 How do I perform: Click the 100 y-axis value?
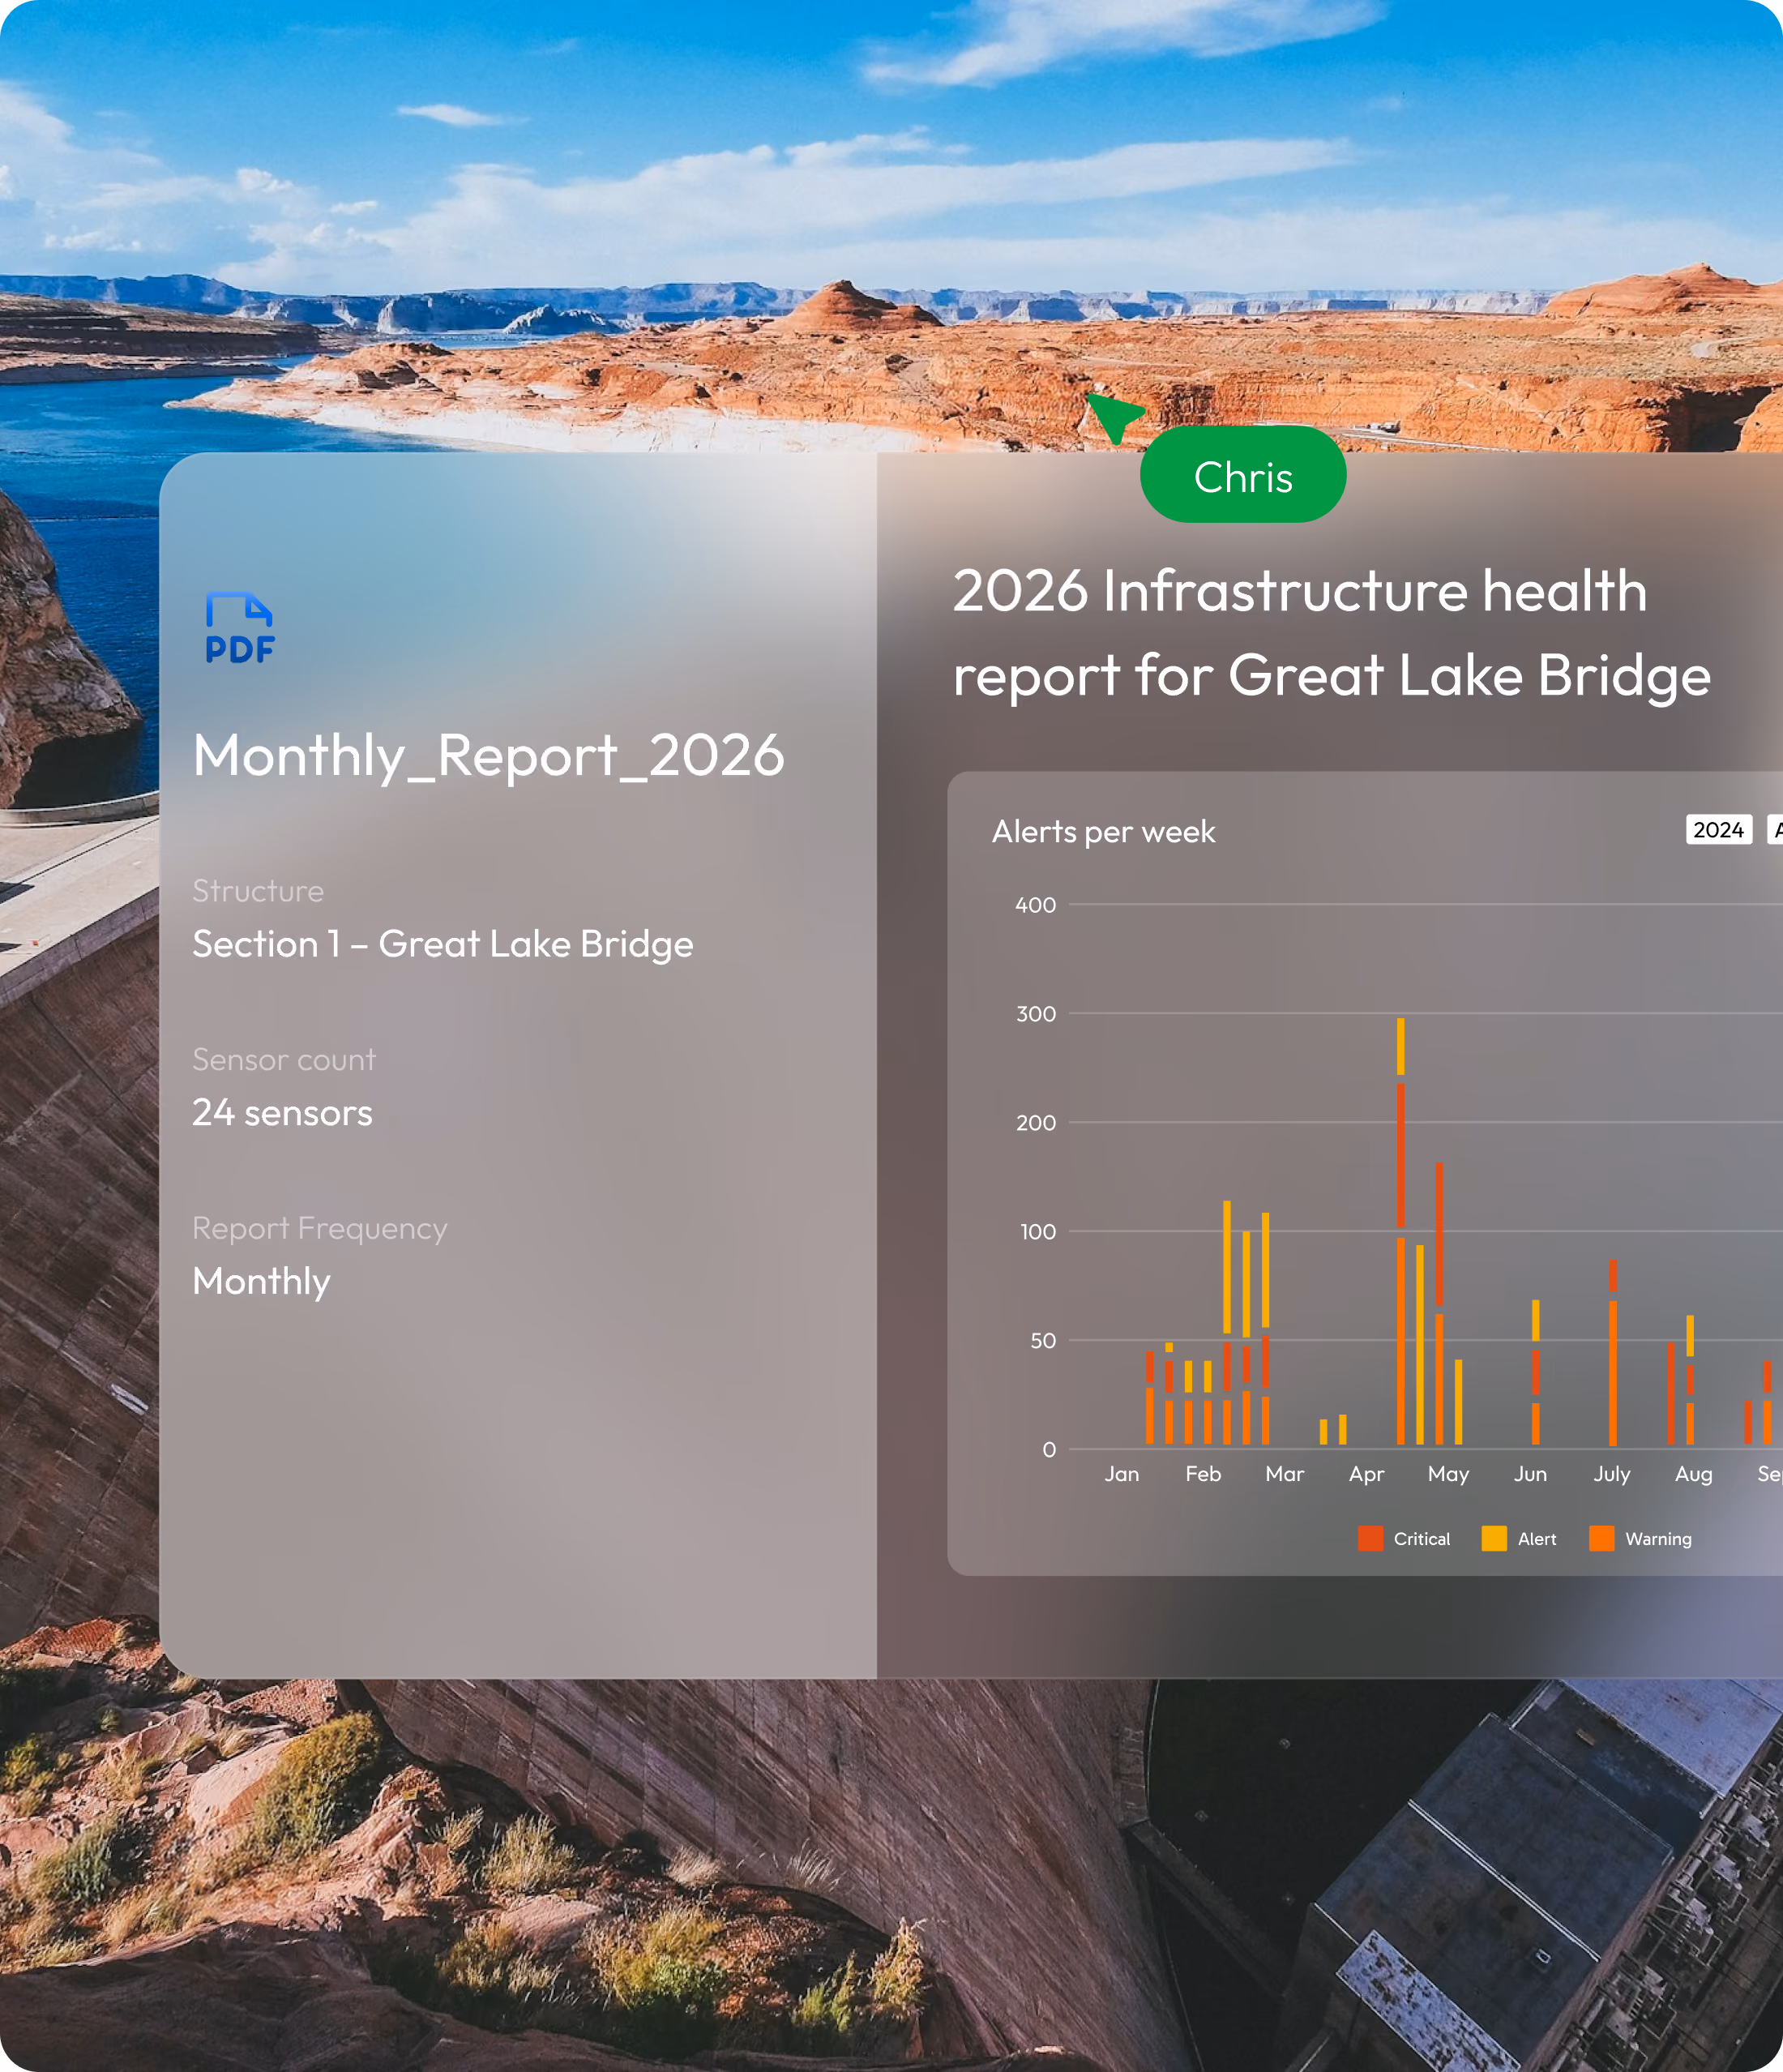(1037, 1232)
